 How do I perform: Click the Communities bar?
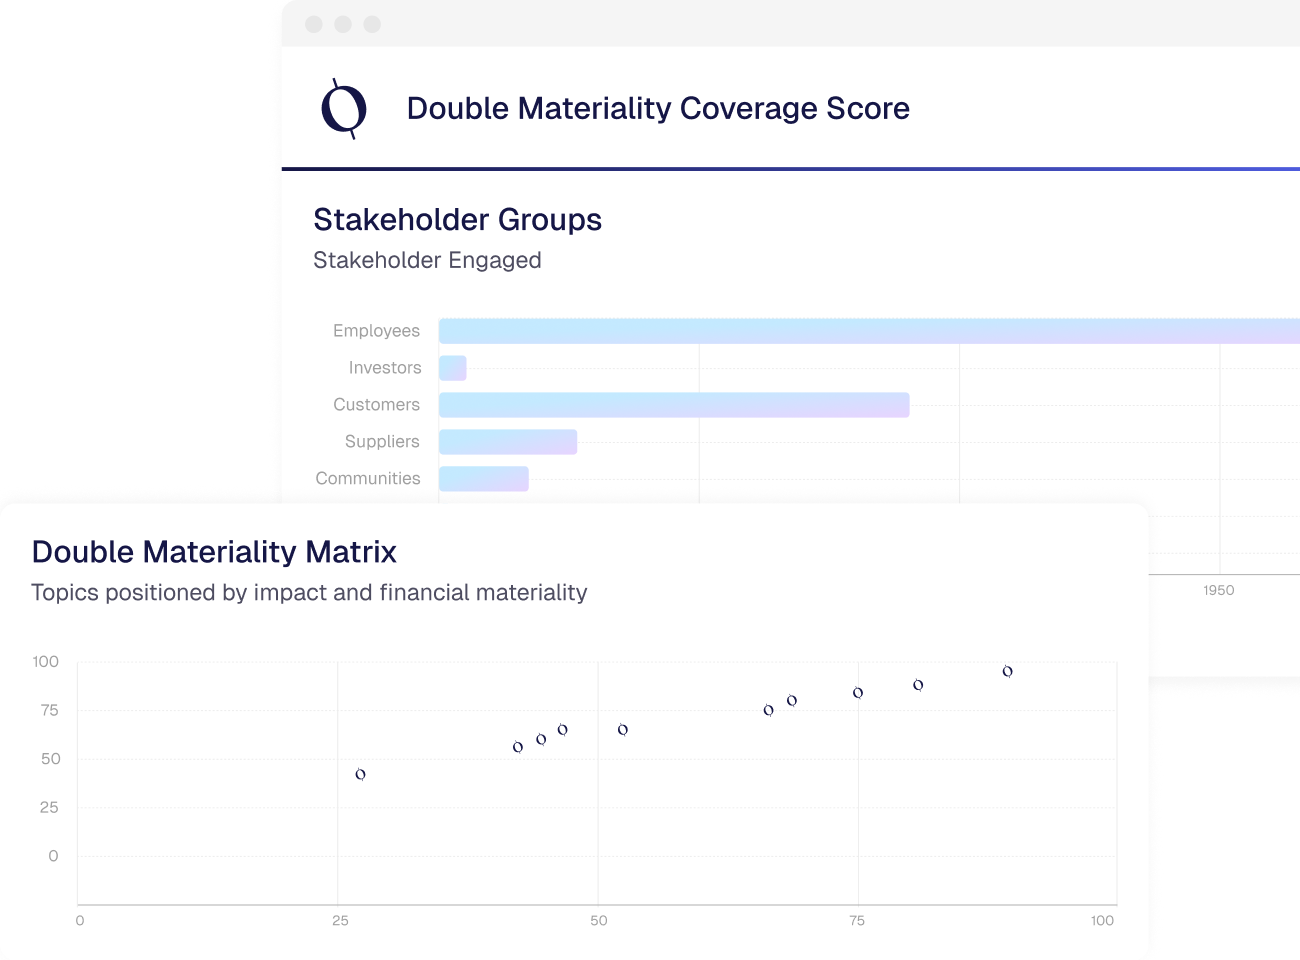[x=484, y=479]
